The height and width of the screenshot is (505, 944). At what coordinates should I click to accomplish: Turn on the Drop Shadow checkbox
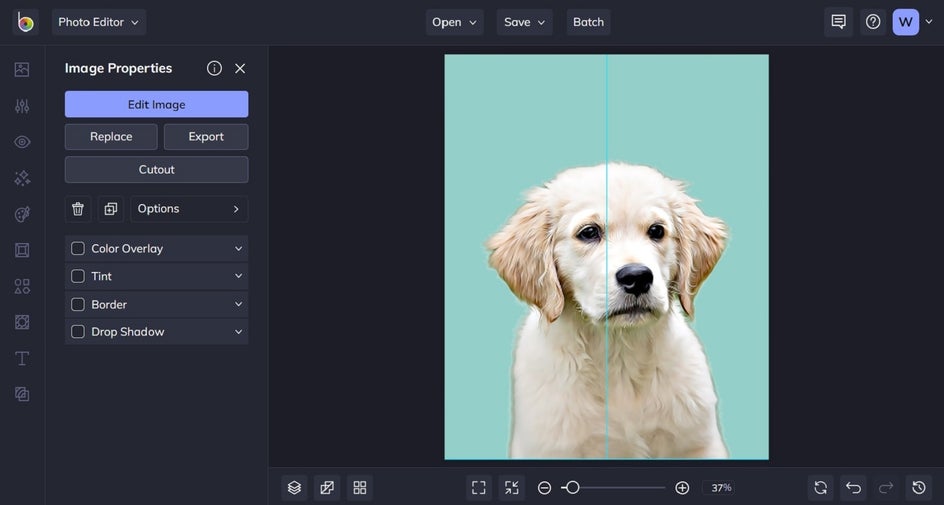78,332
